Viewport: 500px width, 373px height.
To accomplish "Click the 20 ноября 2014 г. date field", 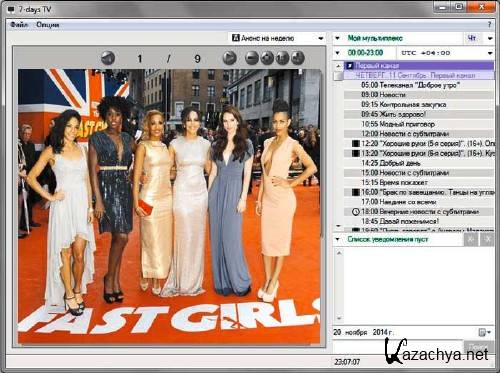I will [364, 332].
